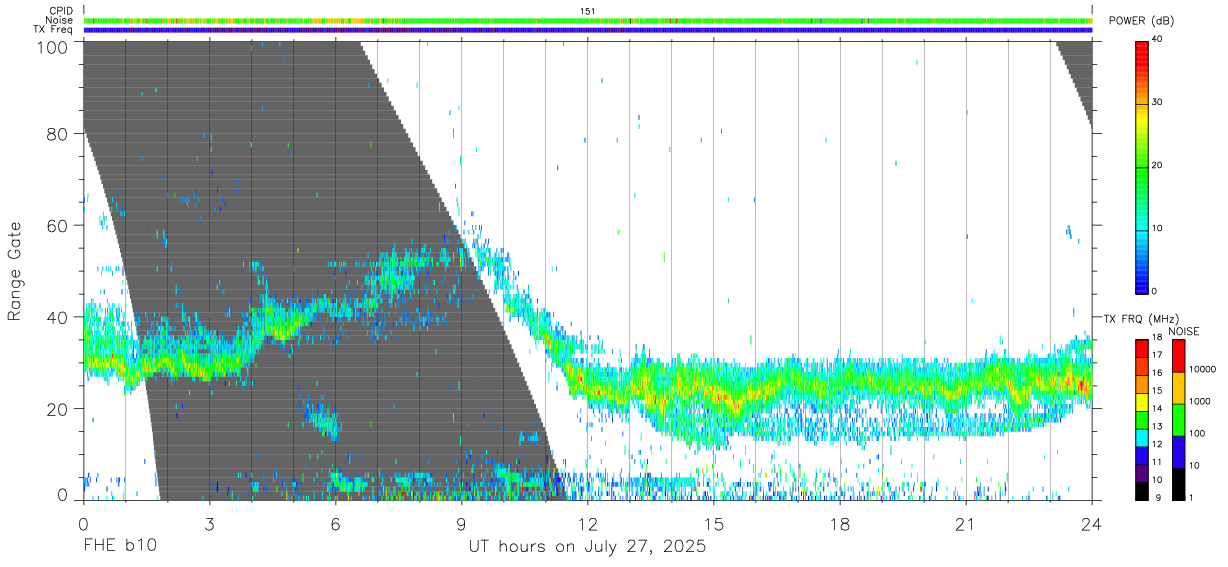Screen dimensions: 1228x567
Task: Click the "Noise" row label at top
Action: pyautogui.click(x=60, y=20)
